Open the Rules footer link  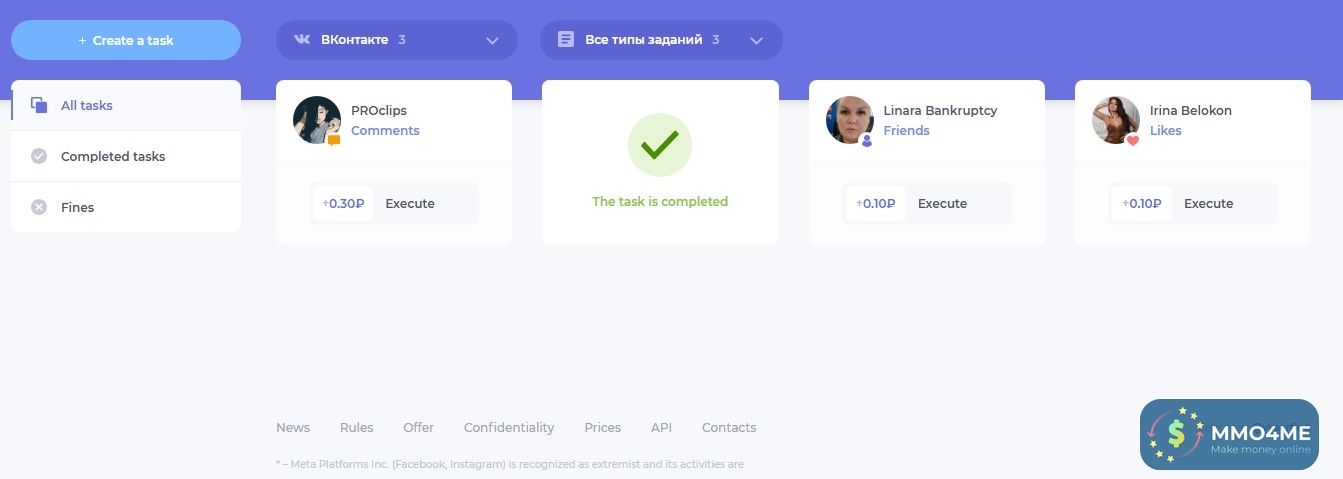pyautogui.click(x=356, y=427)
